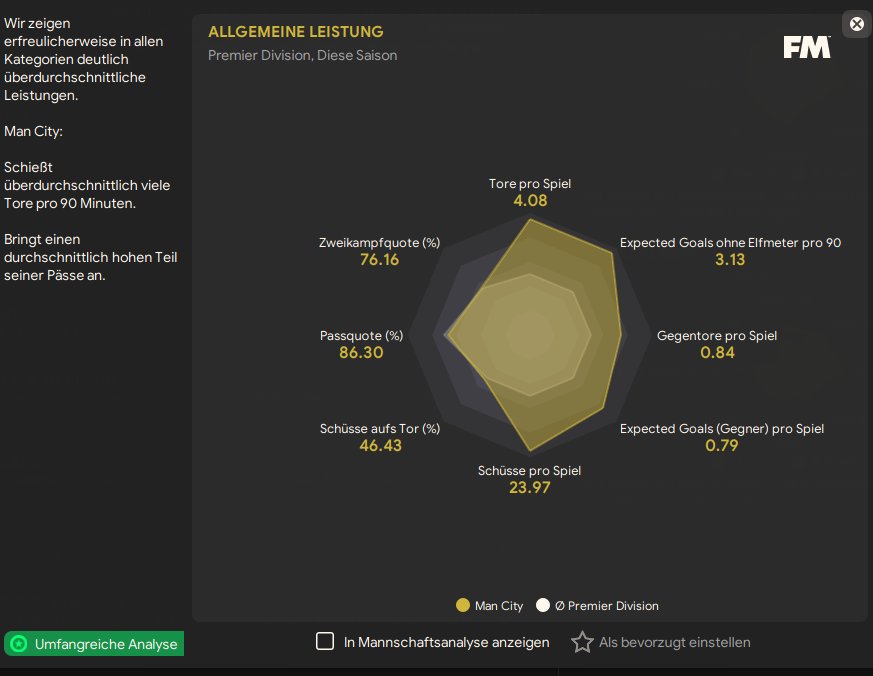Screen dimensions: 873x676
Task: Click the white Premier Division legend swatch
Action: click(543, 605)
